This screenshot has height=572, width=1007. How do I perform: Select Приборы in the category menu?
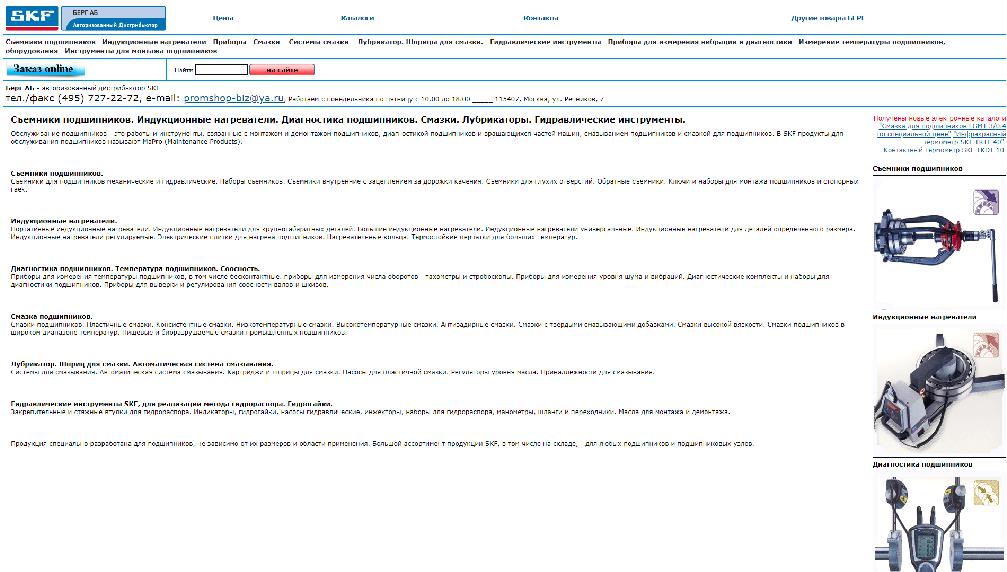230,42
